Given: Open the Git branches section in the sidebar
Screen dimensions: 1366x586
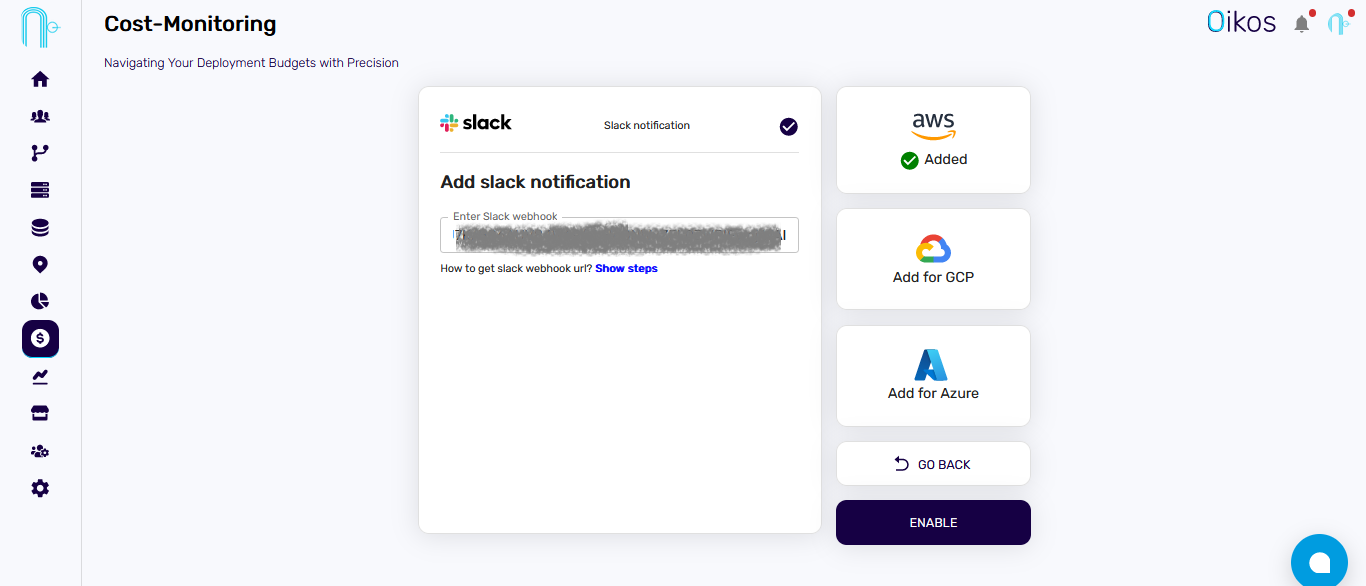Looking at the screenshot, I should click(x=40, y=152).
